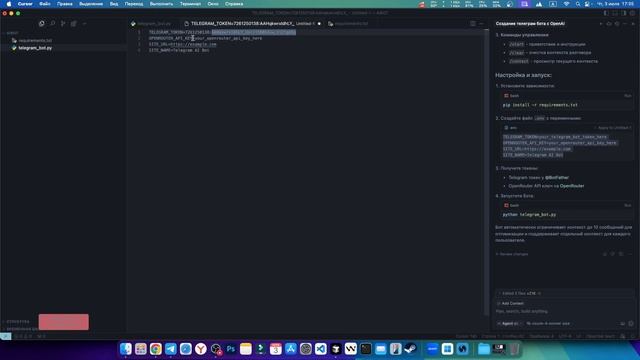Click the send button in chat input
The width and height of the screenshot is (640, 360).
coord(631,323)
